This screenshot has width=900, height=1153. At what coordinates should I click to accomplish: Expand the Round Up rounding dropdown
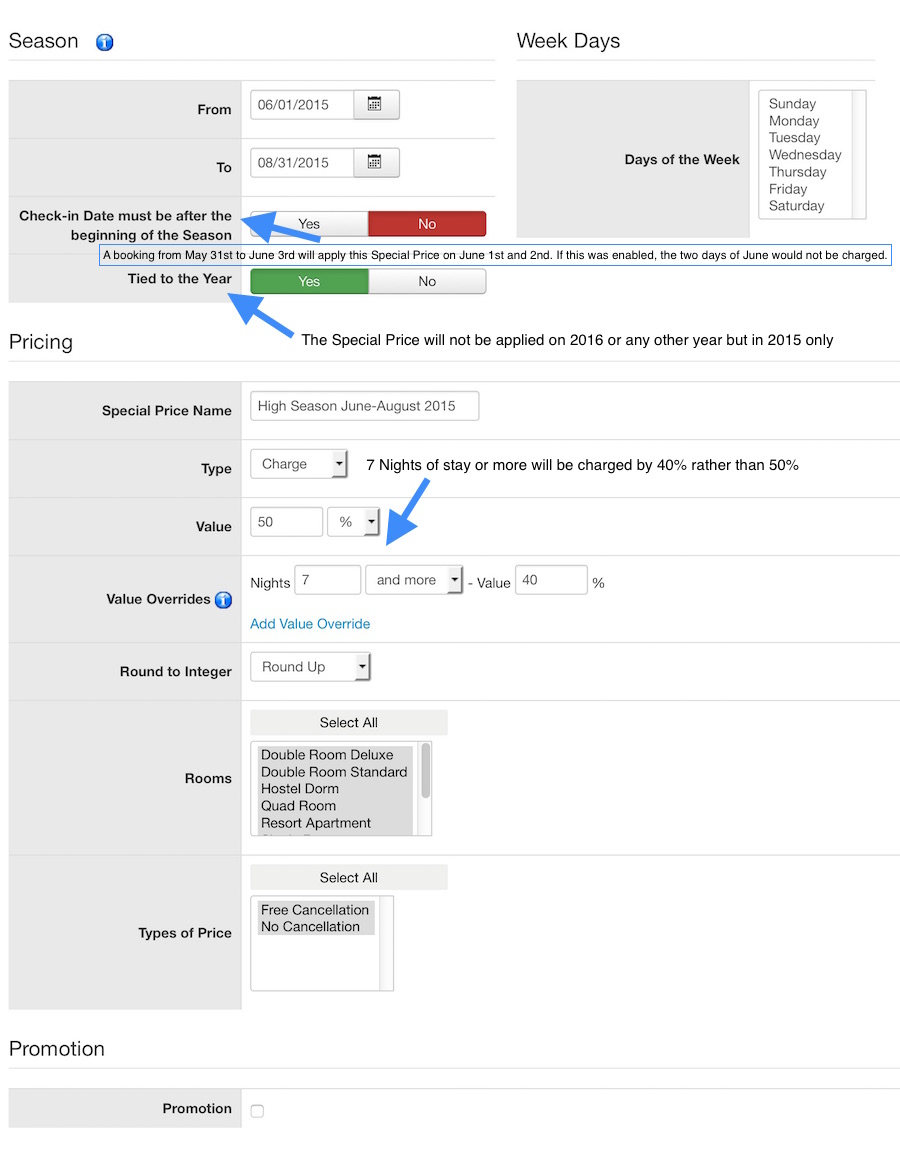310,667
